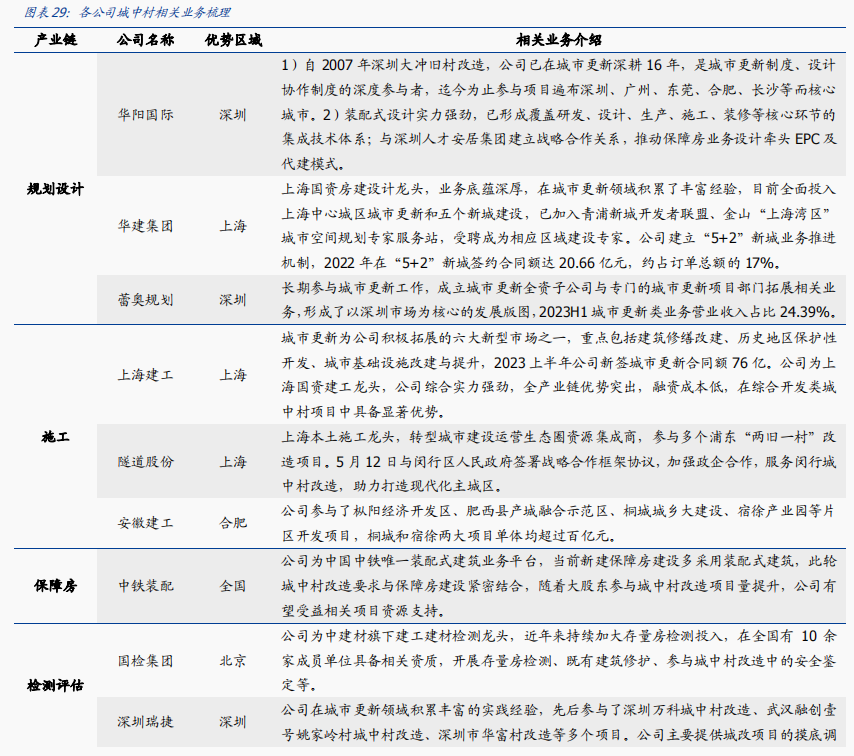Select the 规划设计 category cell
The width and height of the screenshot is (854, 756).
pos(55,188)
